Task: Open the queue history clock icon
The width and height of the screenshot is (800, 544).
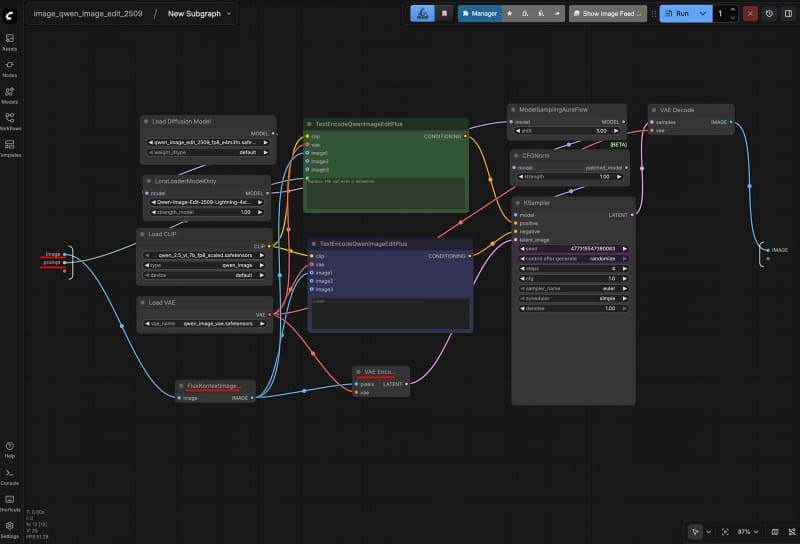Action: pos(769,14)
